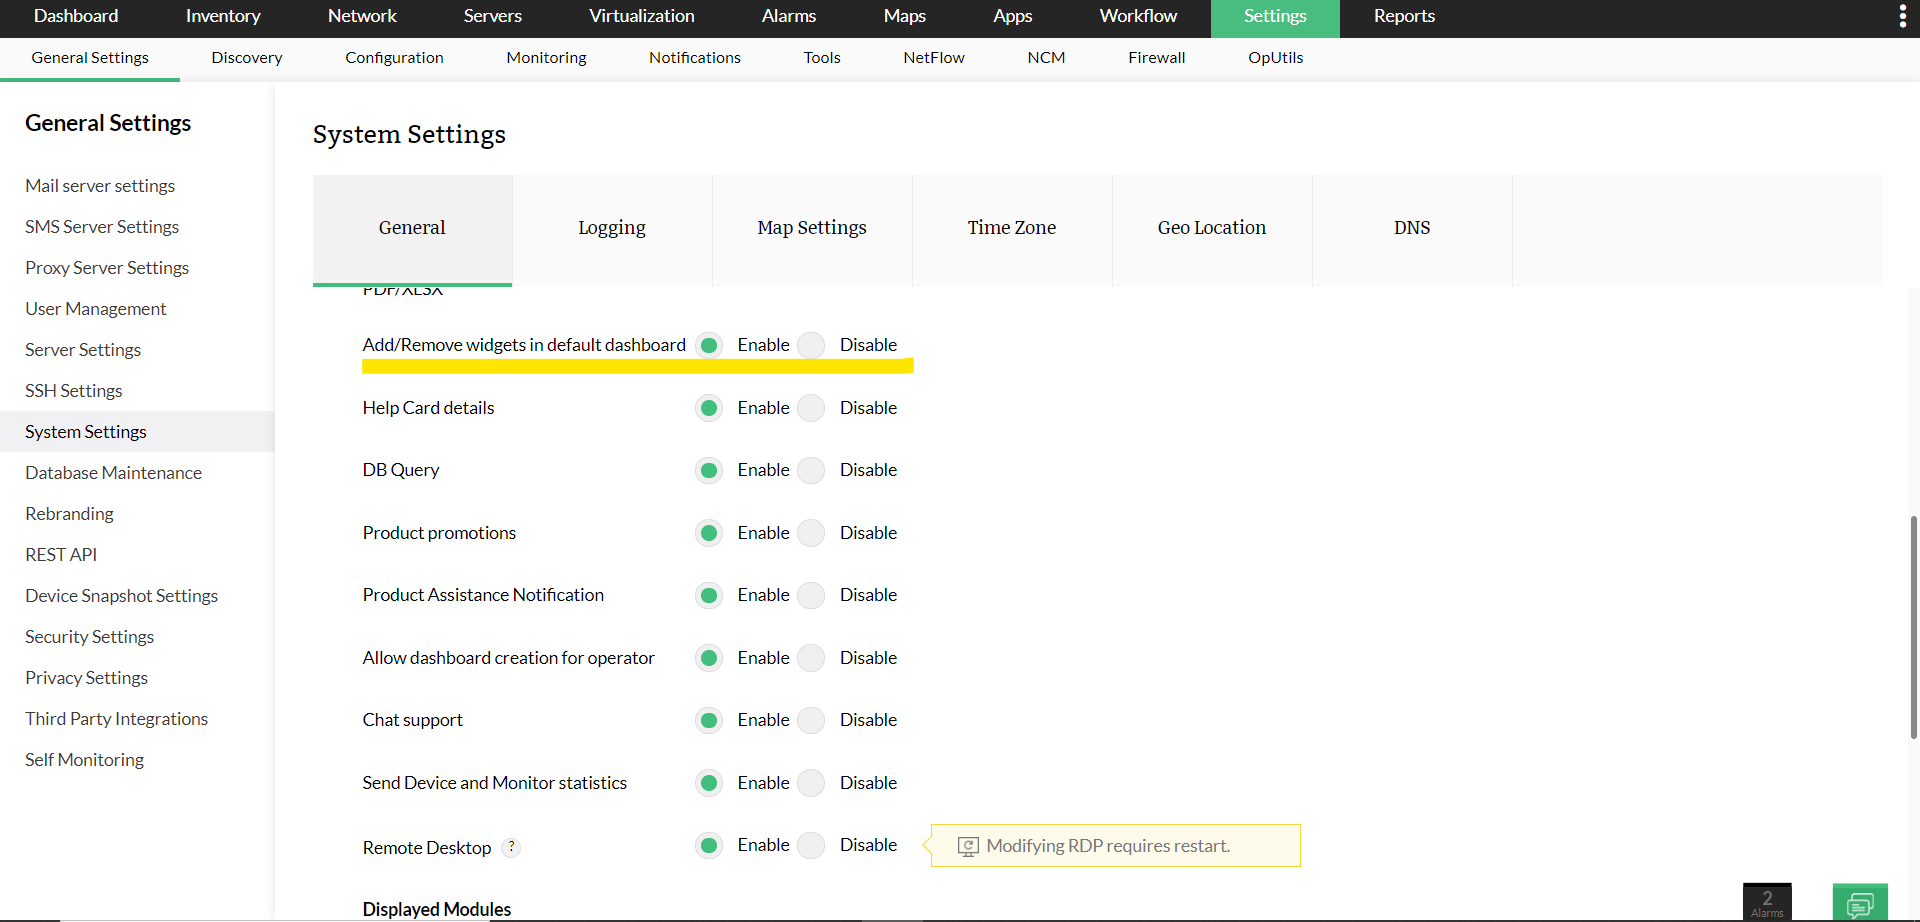
Task: Open the NetFlow settings submenu
Action: (x=933, y=58)
